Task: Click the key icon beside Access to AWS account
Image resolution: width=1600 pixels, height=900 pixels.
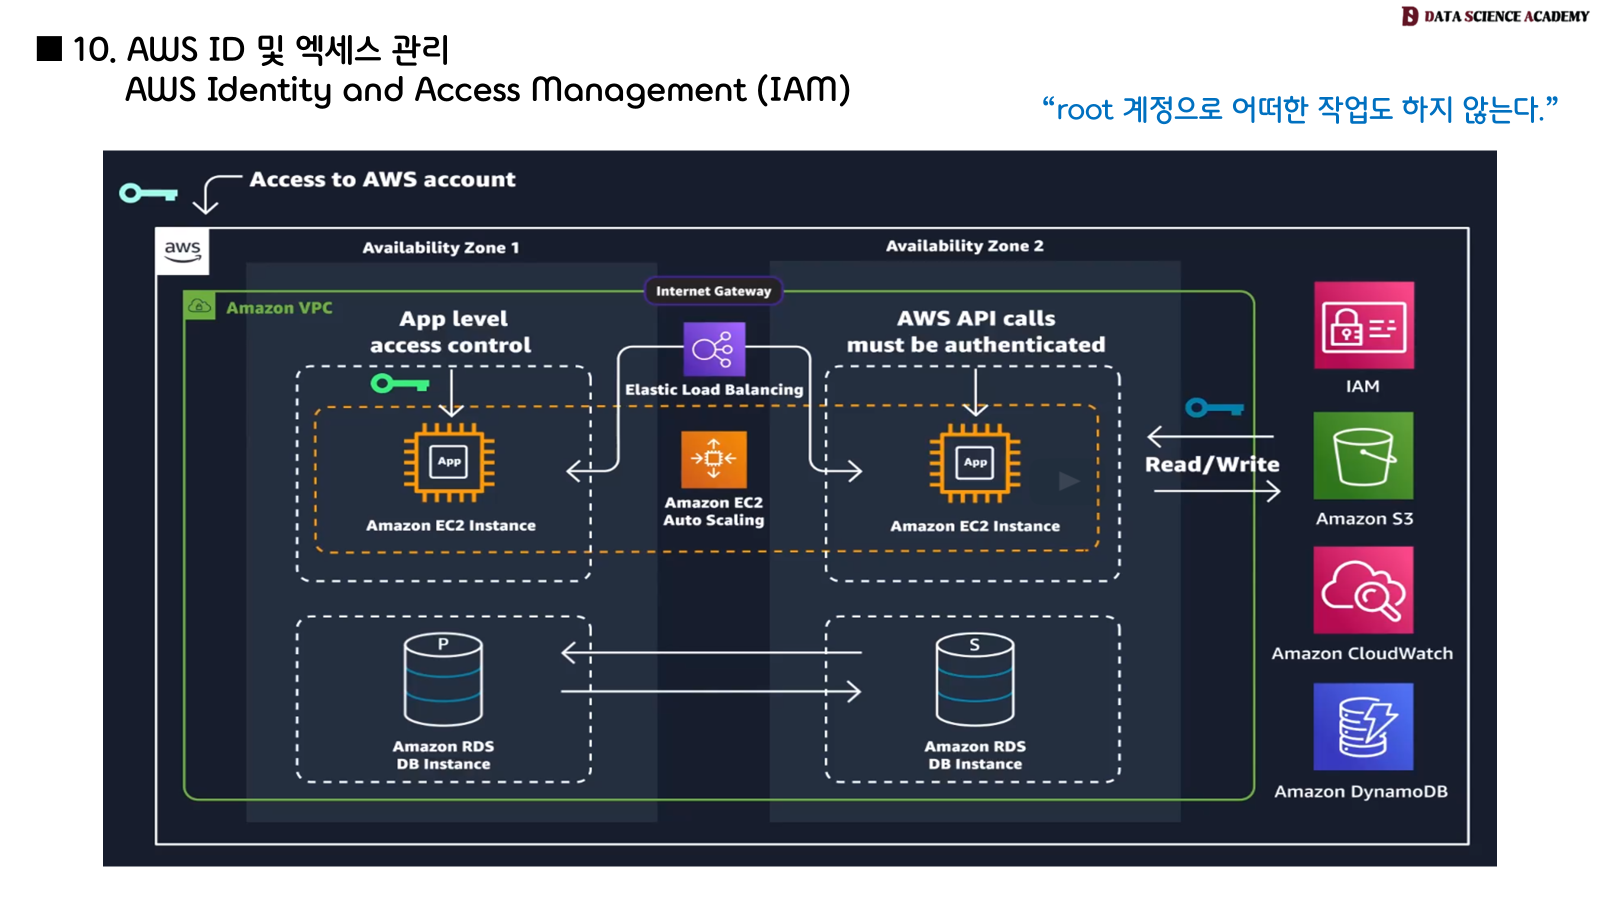Action: pyautogui.click(x=148, y=192)
